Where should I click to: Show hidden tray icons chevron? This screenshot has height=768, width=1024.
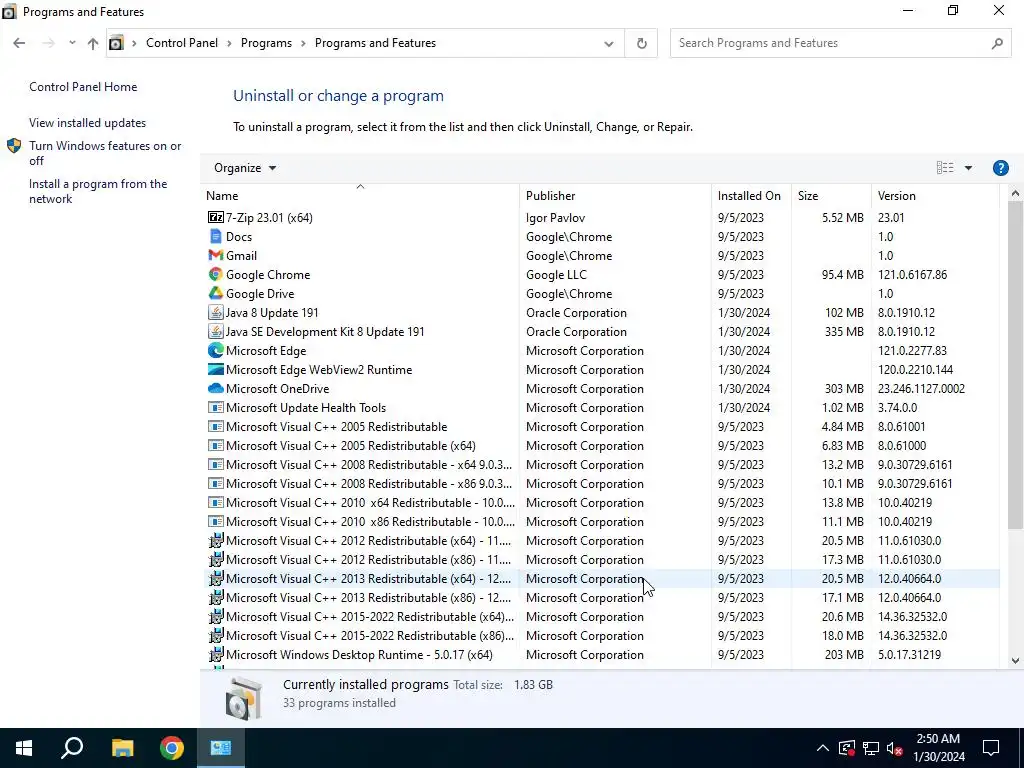pyautogui.click(x=823, y=748)
